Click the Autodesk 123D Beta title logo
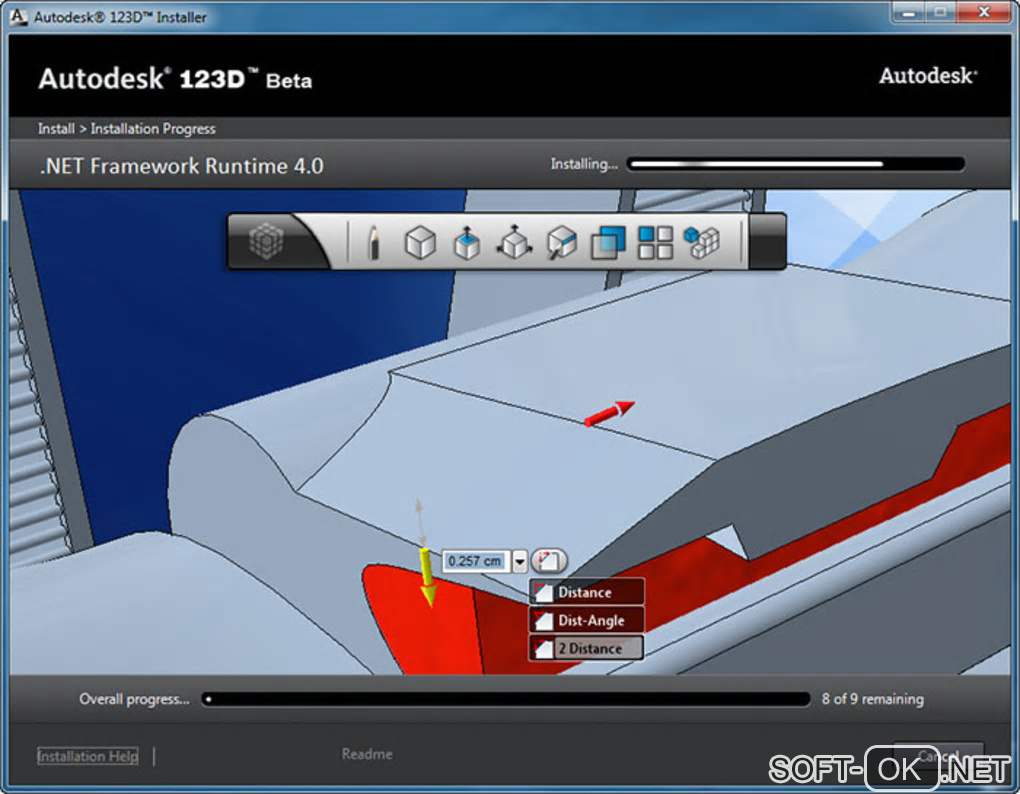The image size is (1020, 794). pyautogui.click(x=175, y=79)
